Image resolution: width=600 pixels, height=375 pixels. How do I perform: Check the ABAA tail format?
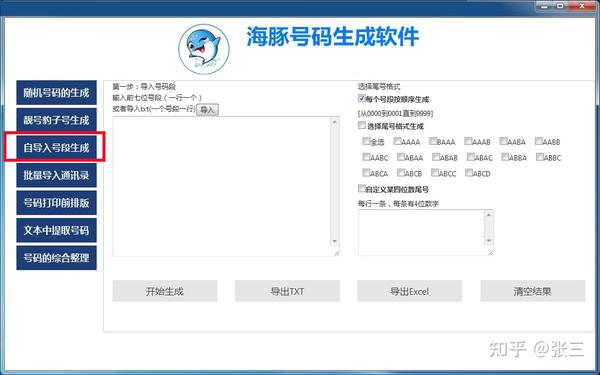tap(401, 157)
